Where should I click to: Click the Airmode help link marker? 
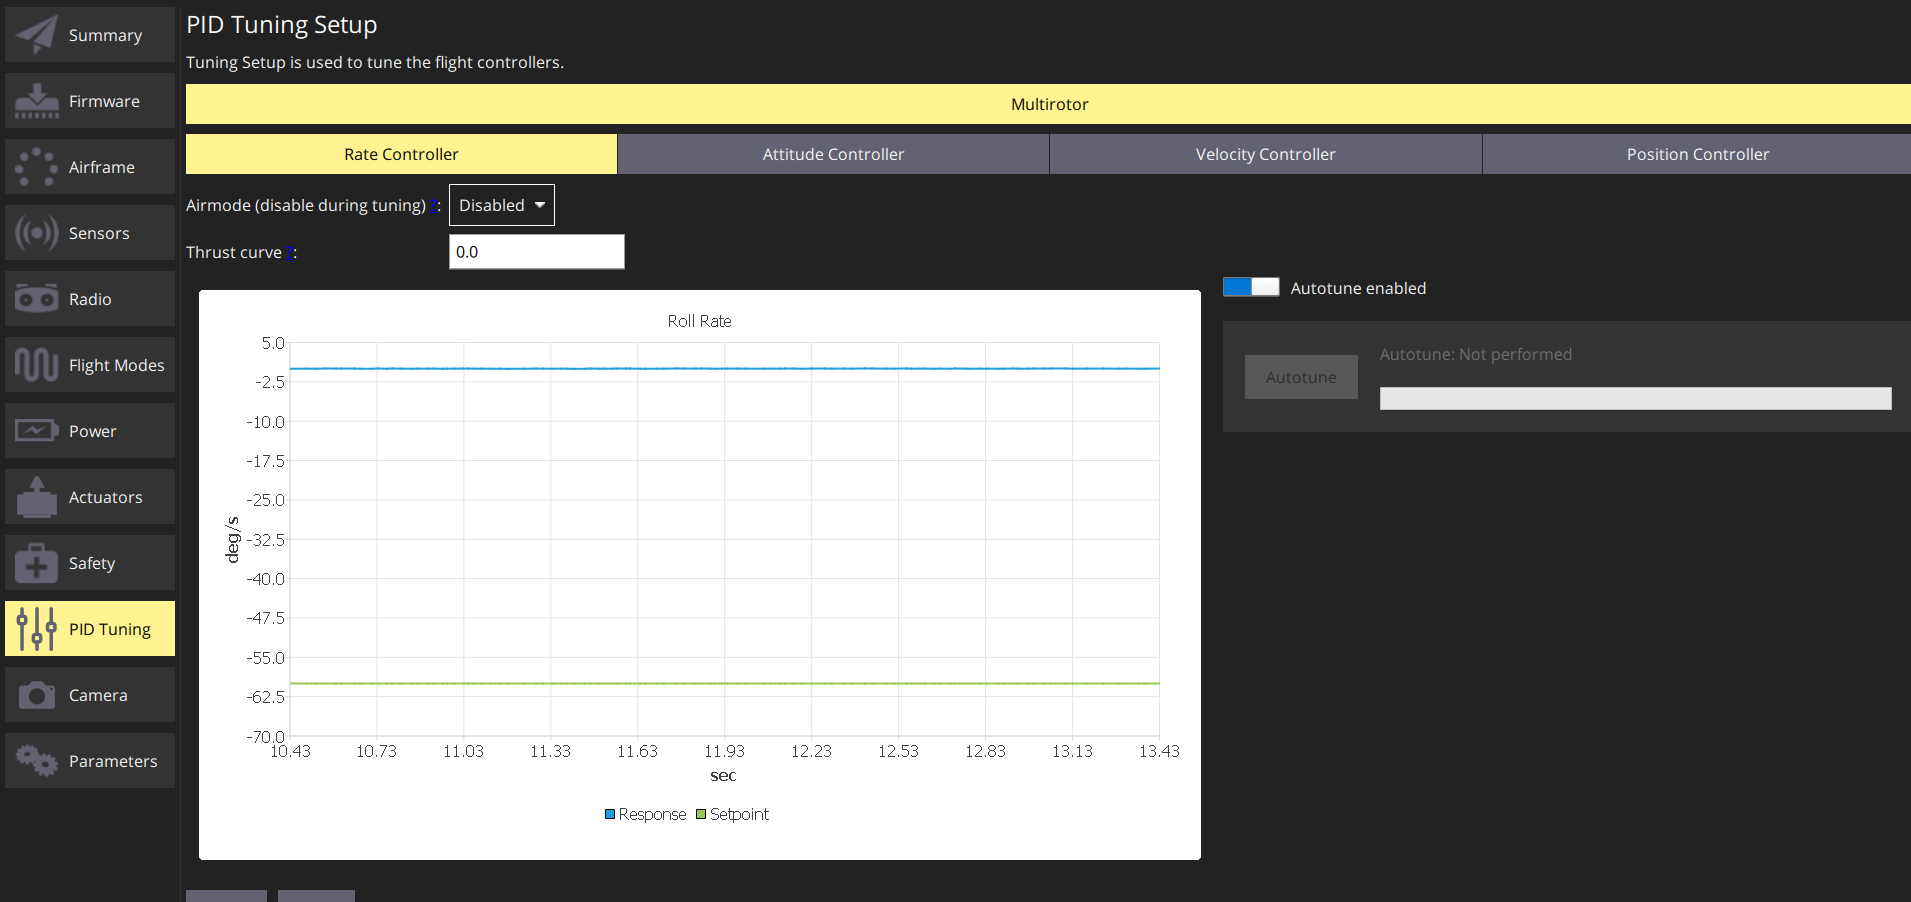point(433,205)
